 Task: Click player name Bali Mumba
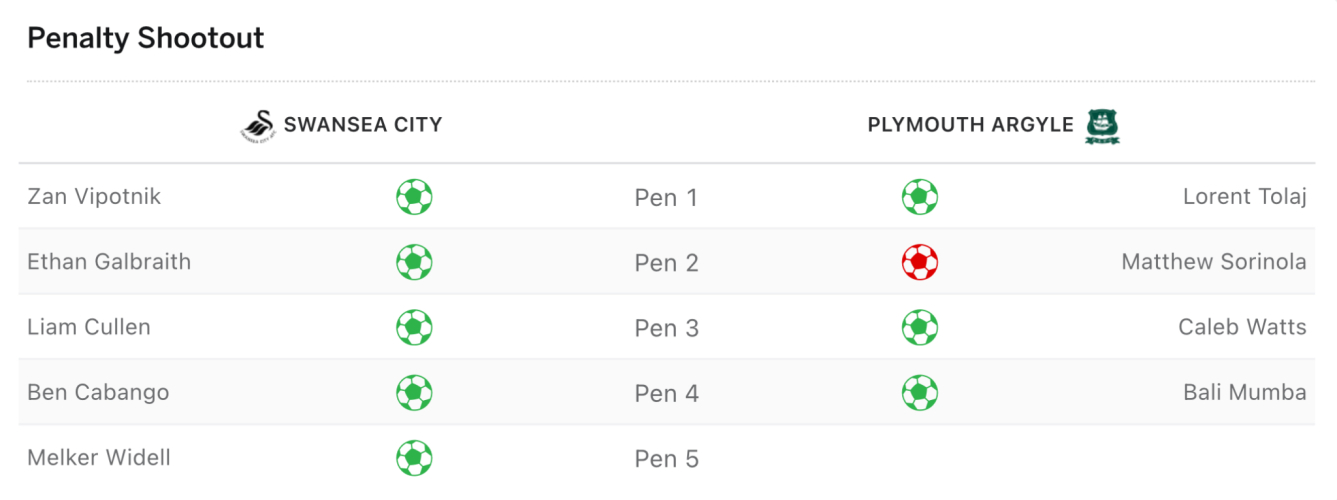click(1244, 393)
